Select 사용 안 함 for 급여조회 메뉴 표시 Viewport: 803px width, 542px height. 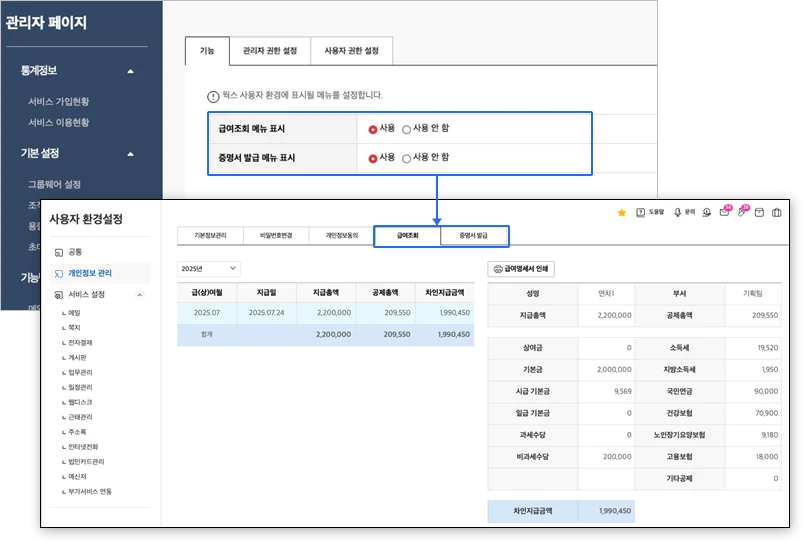(406, 129)
